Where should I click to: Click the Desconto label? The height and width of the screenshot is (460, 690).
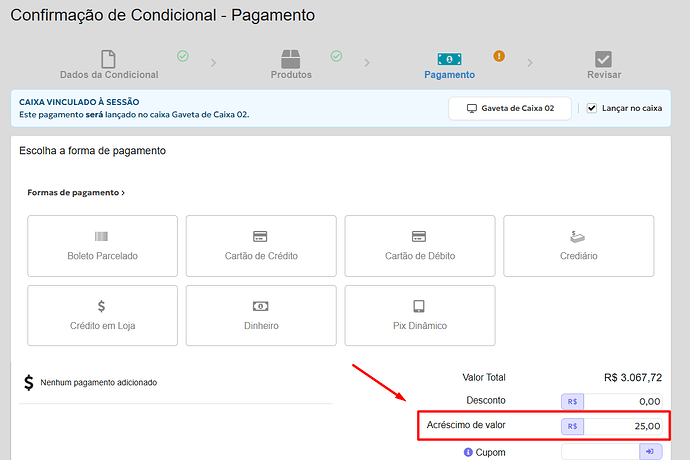coord(486,401)
